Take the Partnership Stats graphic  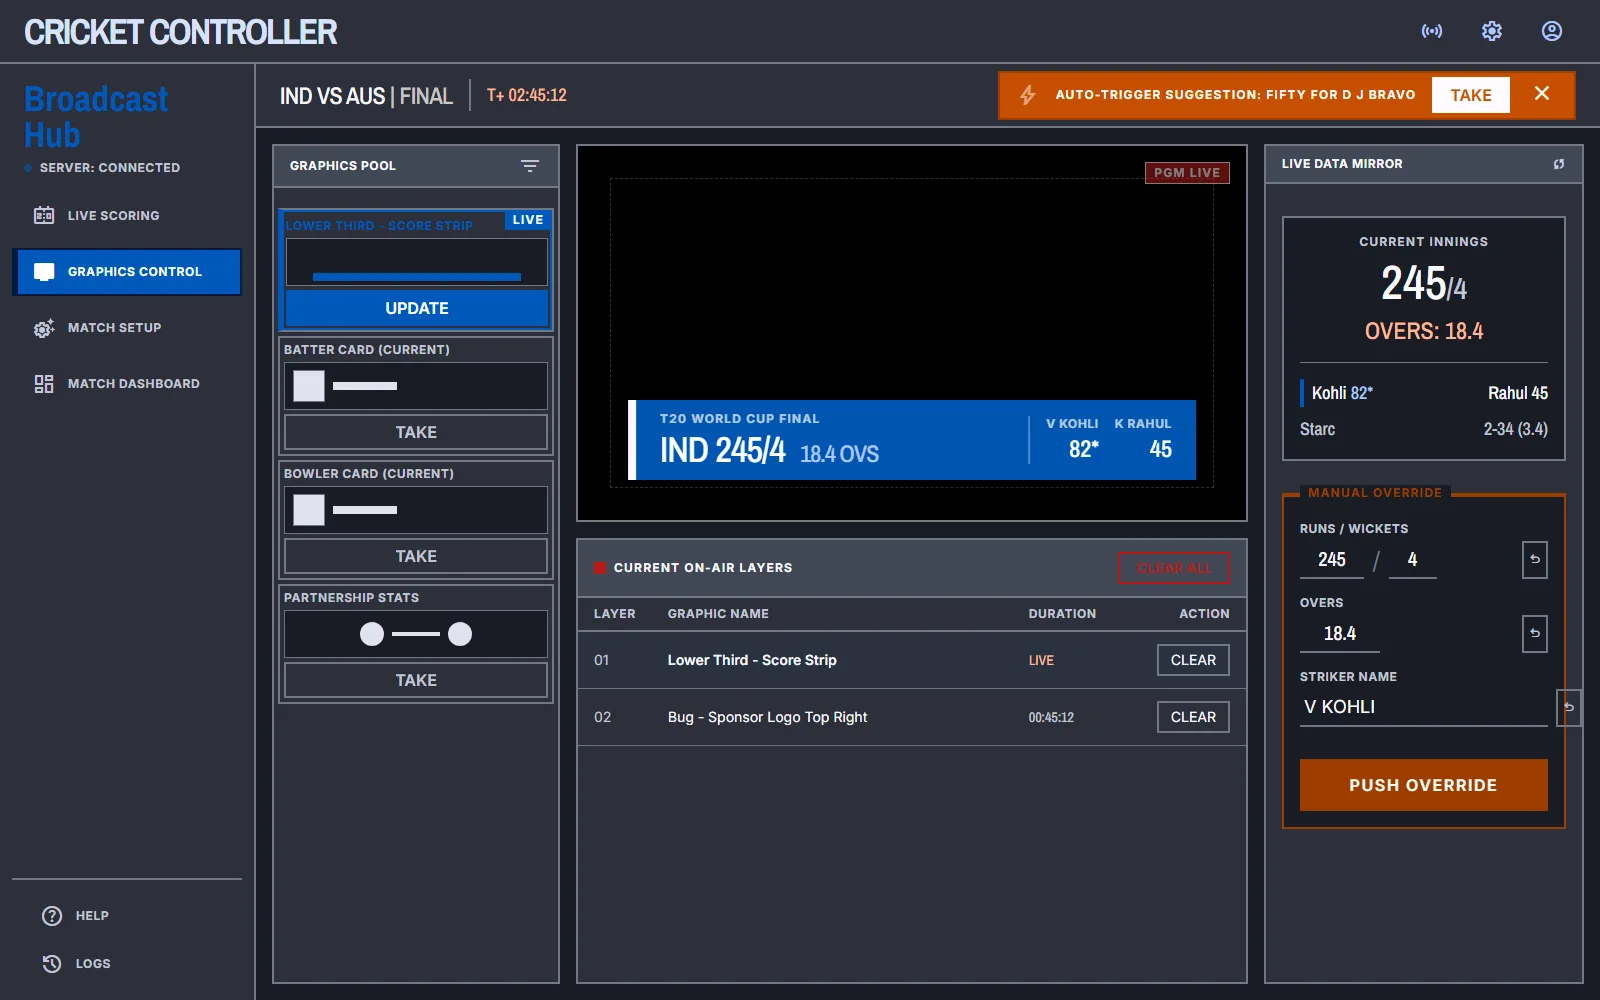tap(416, 680)
